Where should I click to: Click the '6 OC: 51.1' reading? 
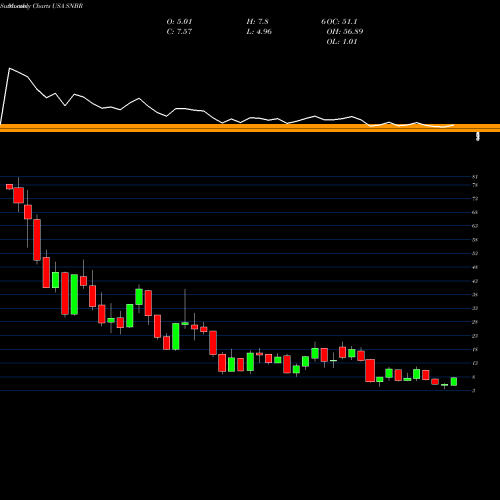[339, 22]
